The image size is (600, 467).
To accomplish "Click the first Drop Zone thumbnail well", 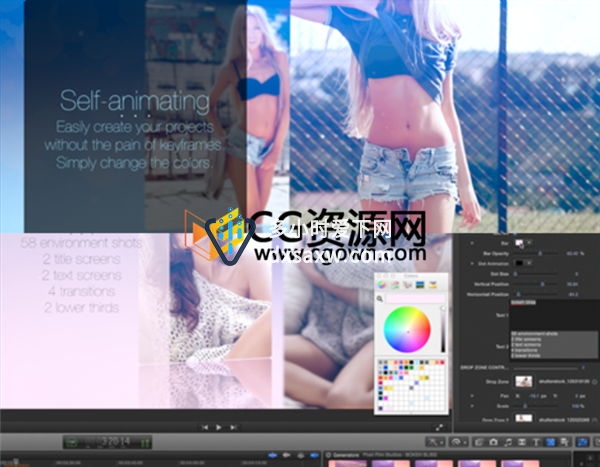I will pyautogui.click(x=524, y=381).
